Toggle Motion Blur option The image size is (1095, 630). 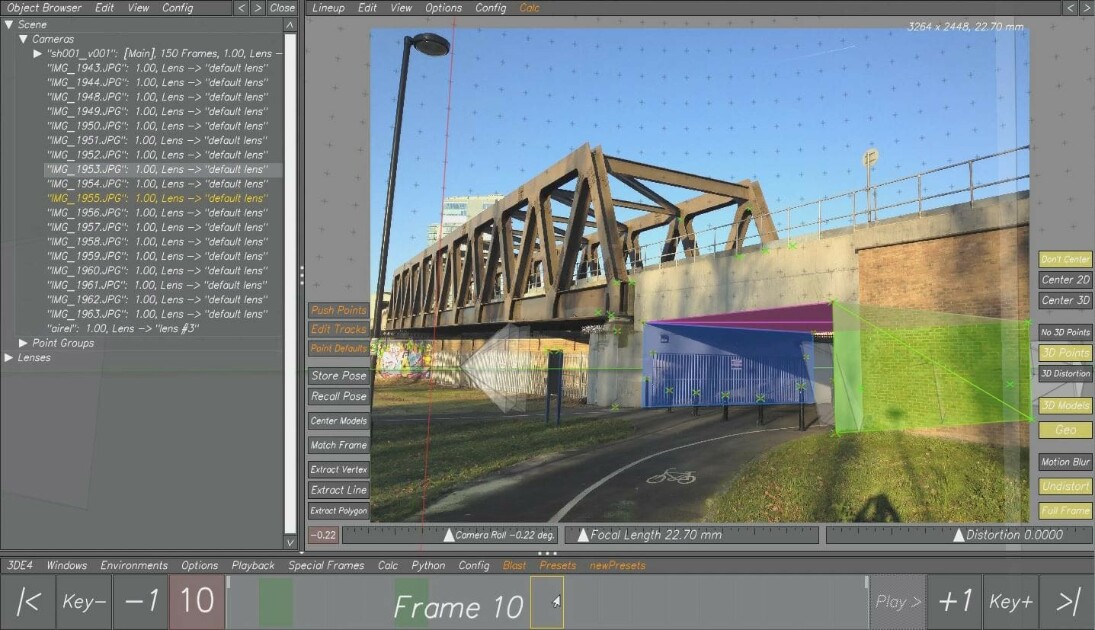tap(1065, 462)
